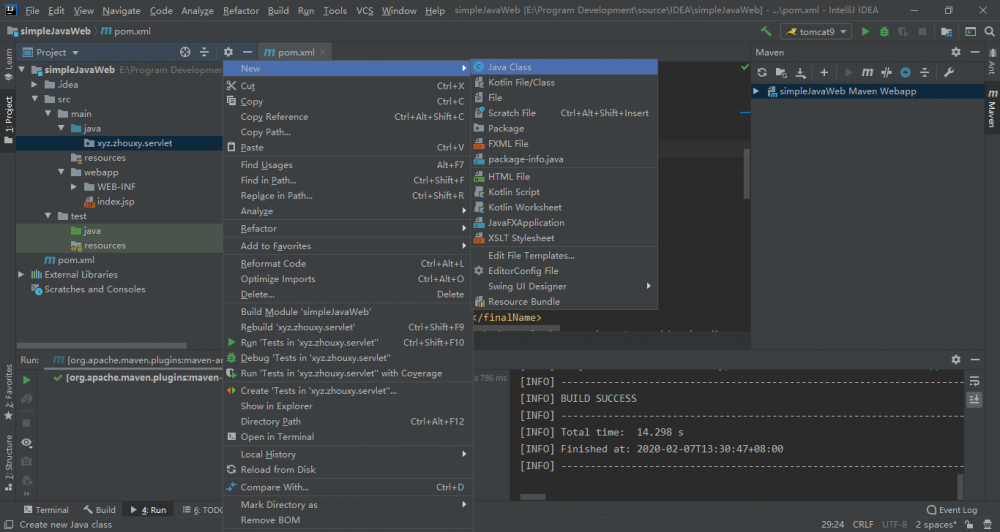Open the tomcat9 run configuration dropdown
The height and width of the screenshot is (532, 1000).
pyautogui.click(x=816, y=31)
